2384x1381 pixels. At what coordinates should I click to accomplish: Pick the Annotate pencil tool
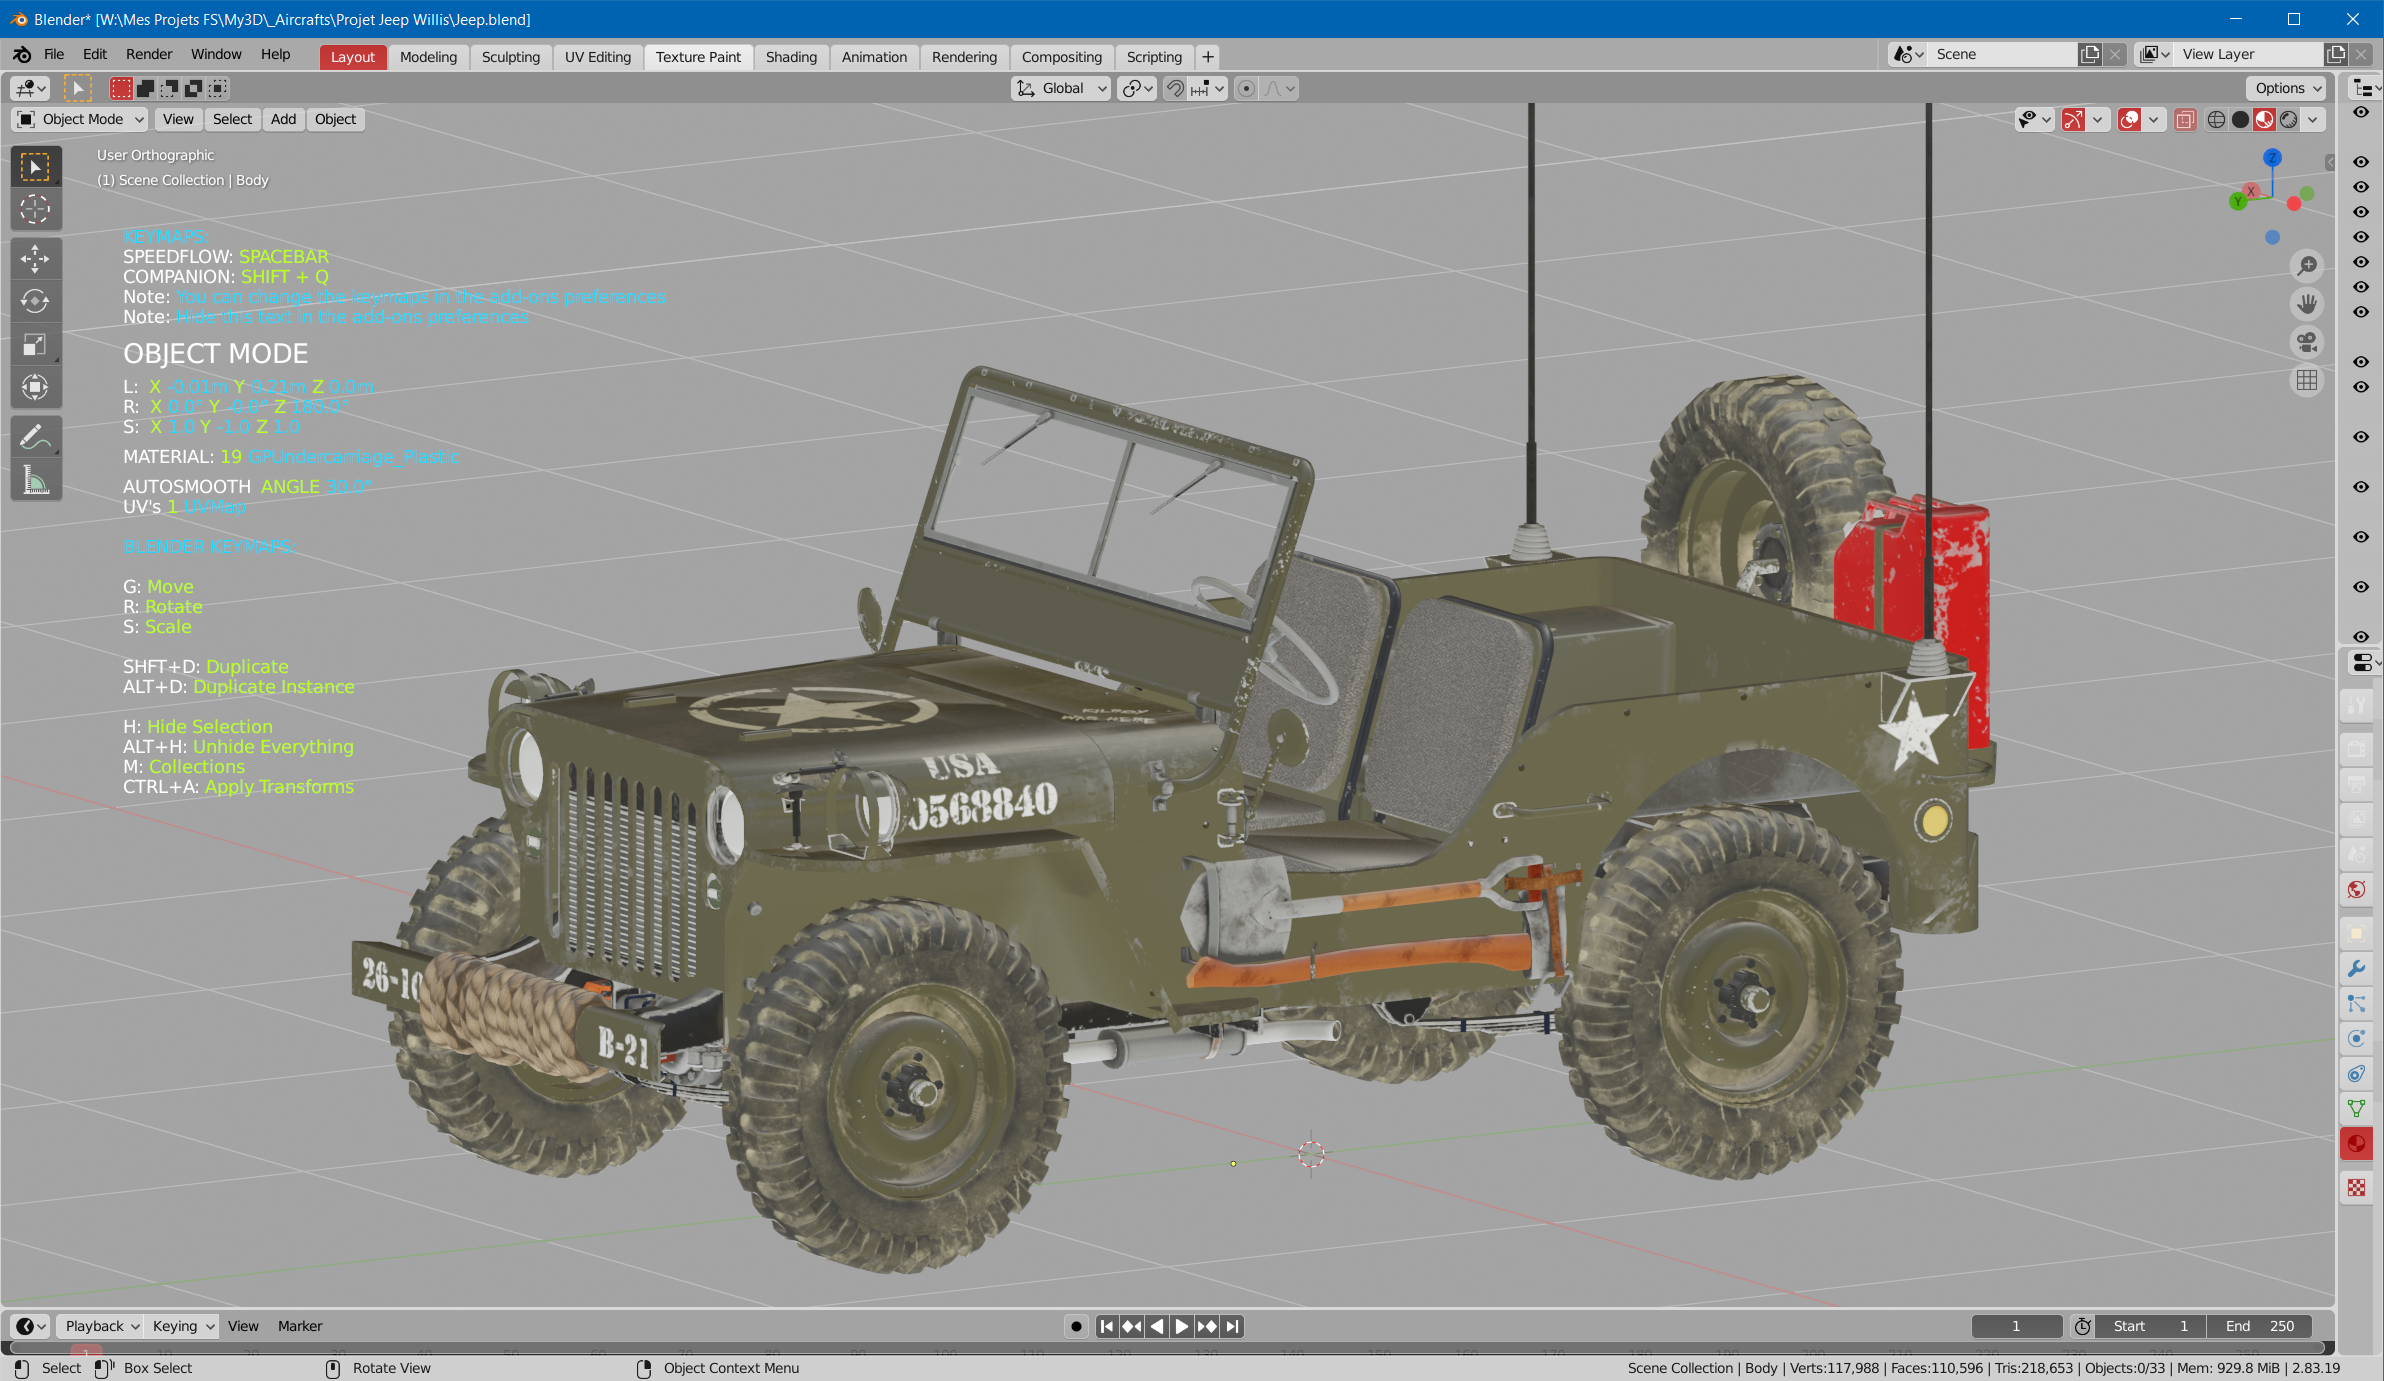point(35,437)
